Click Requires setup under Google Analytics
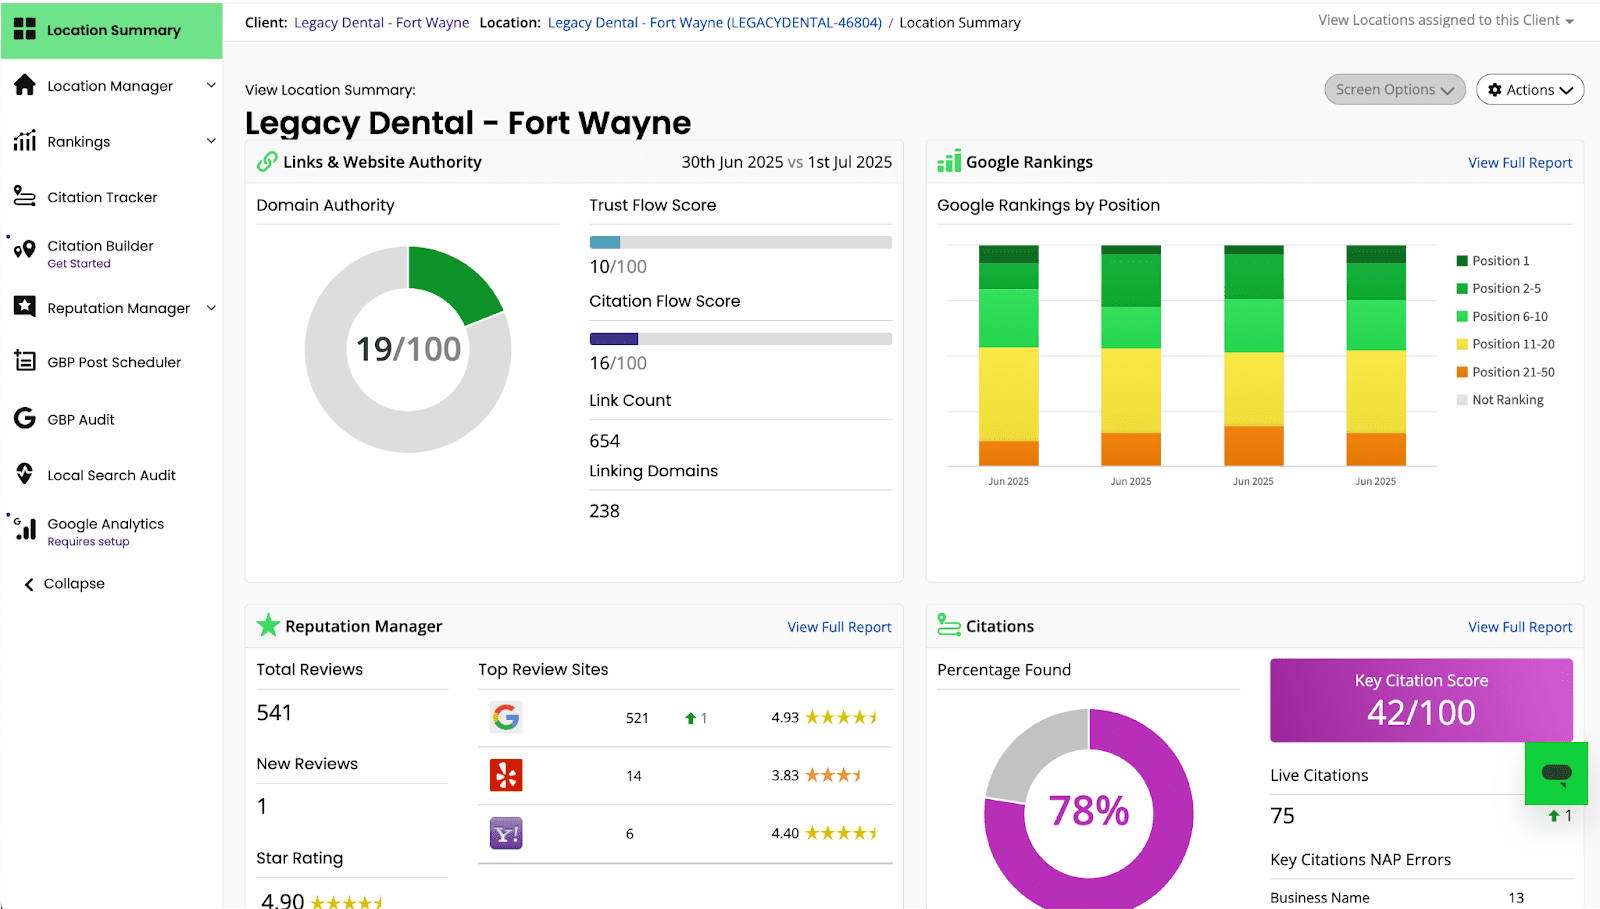 coord(88,542)
